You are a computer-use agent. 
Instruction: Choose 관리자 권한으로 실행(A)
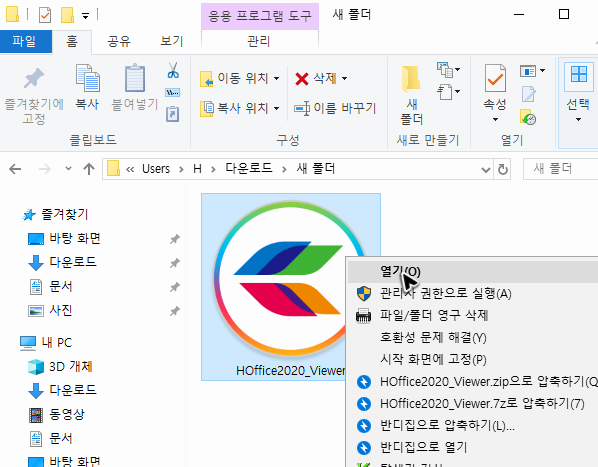tap(473, 294)
